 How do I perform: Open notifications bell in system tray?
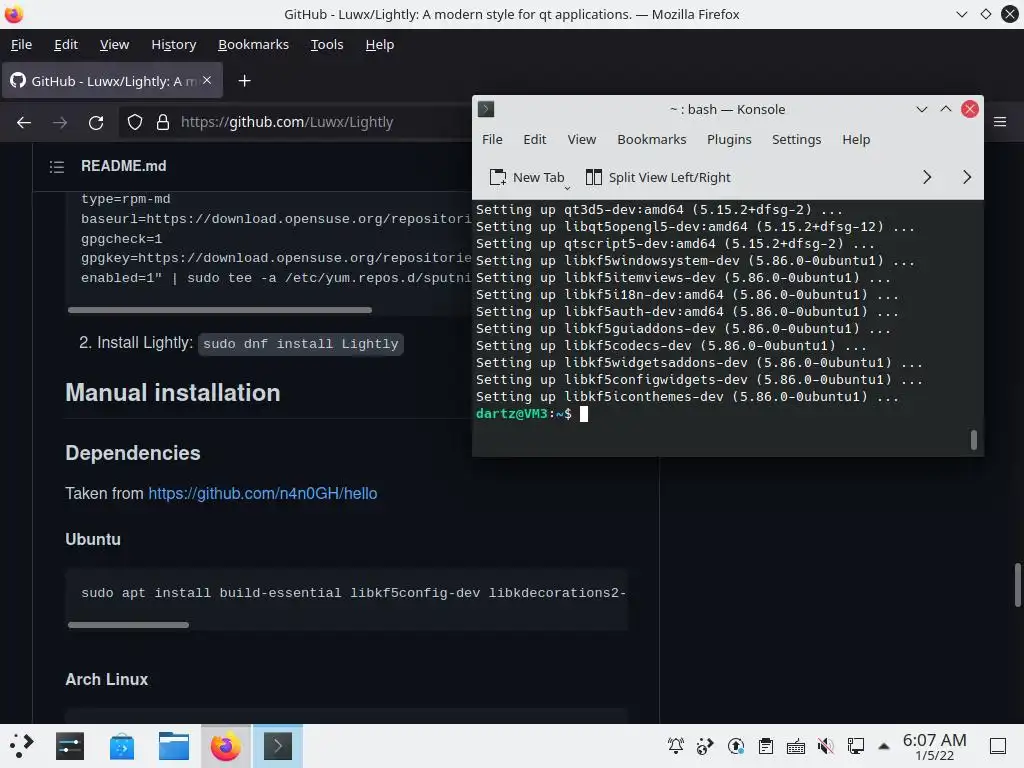pyautogui.click(x=675, y=746)
